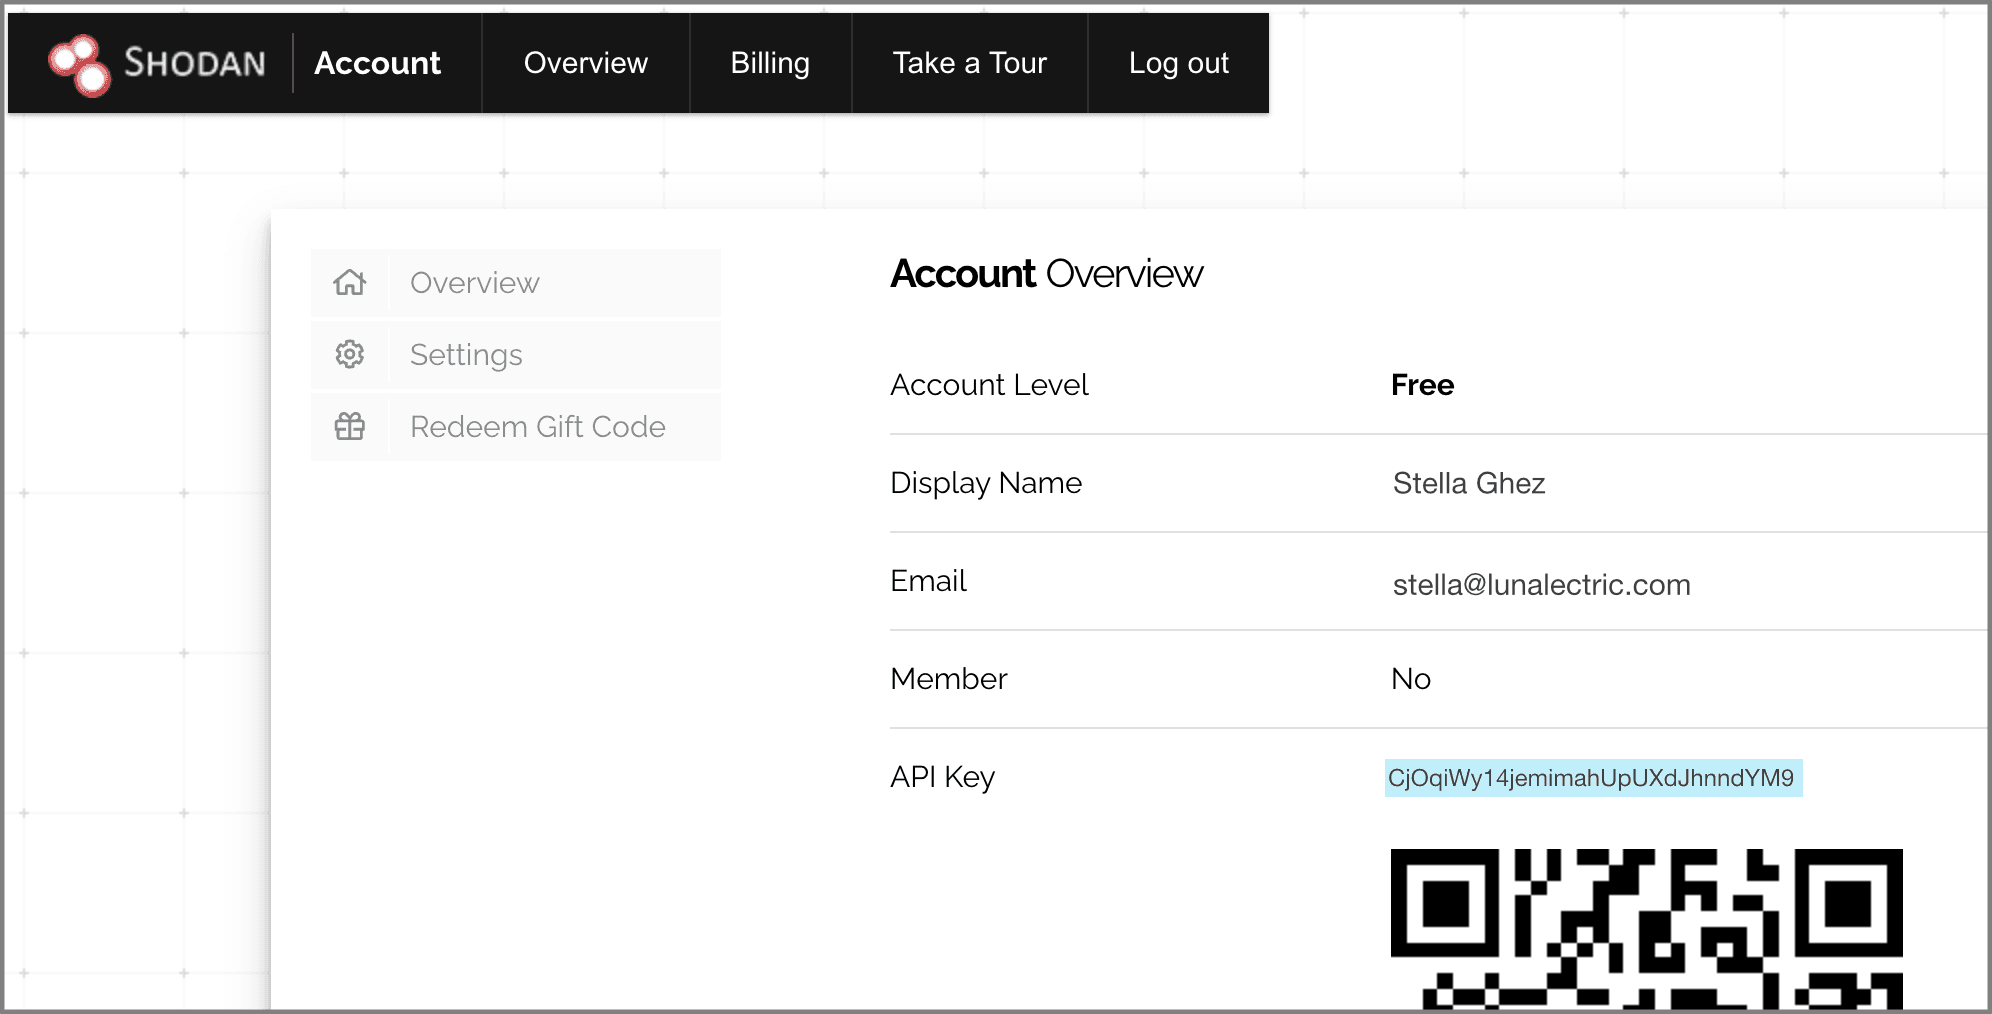Click the email stella@lunalectric.com
The width and height of the screenshot is (1992, 1014).
tap(1542, 584)
